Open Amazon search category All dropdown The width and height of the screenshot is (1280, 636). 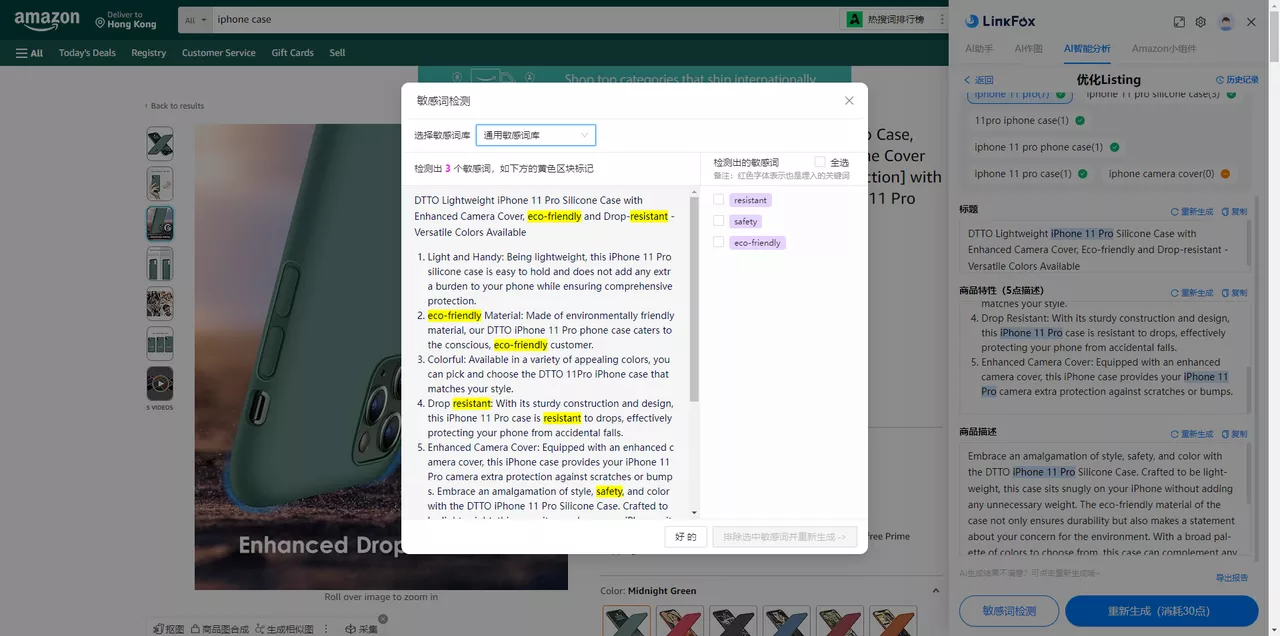(197, 19)
